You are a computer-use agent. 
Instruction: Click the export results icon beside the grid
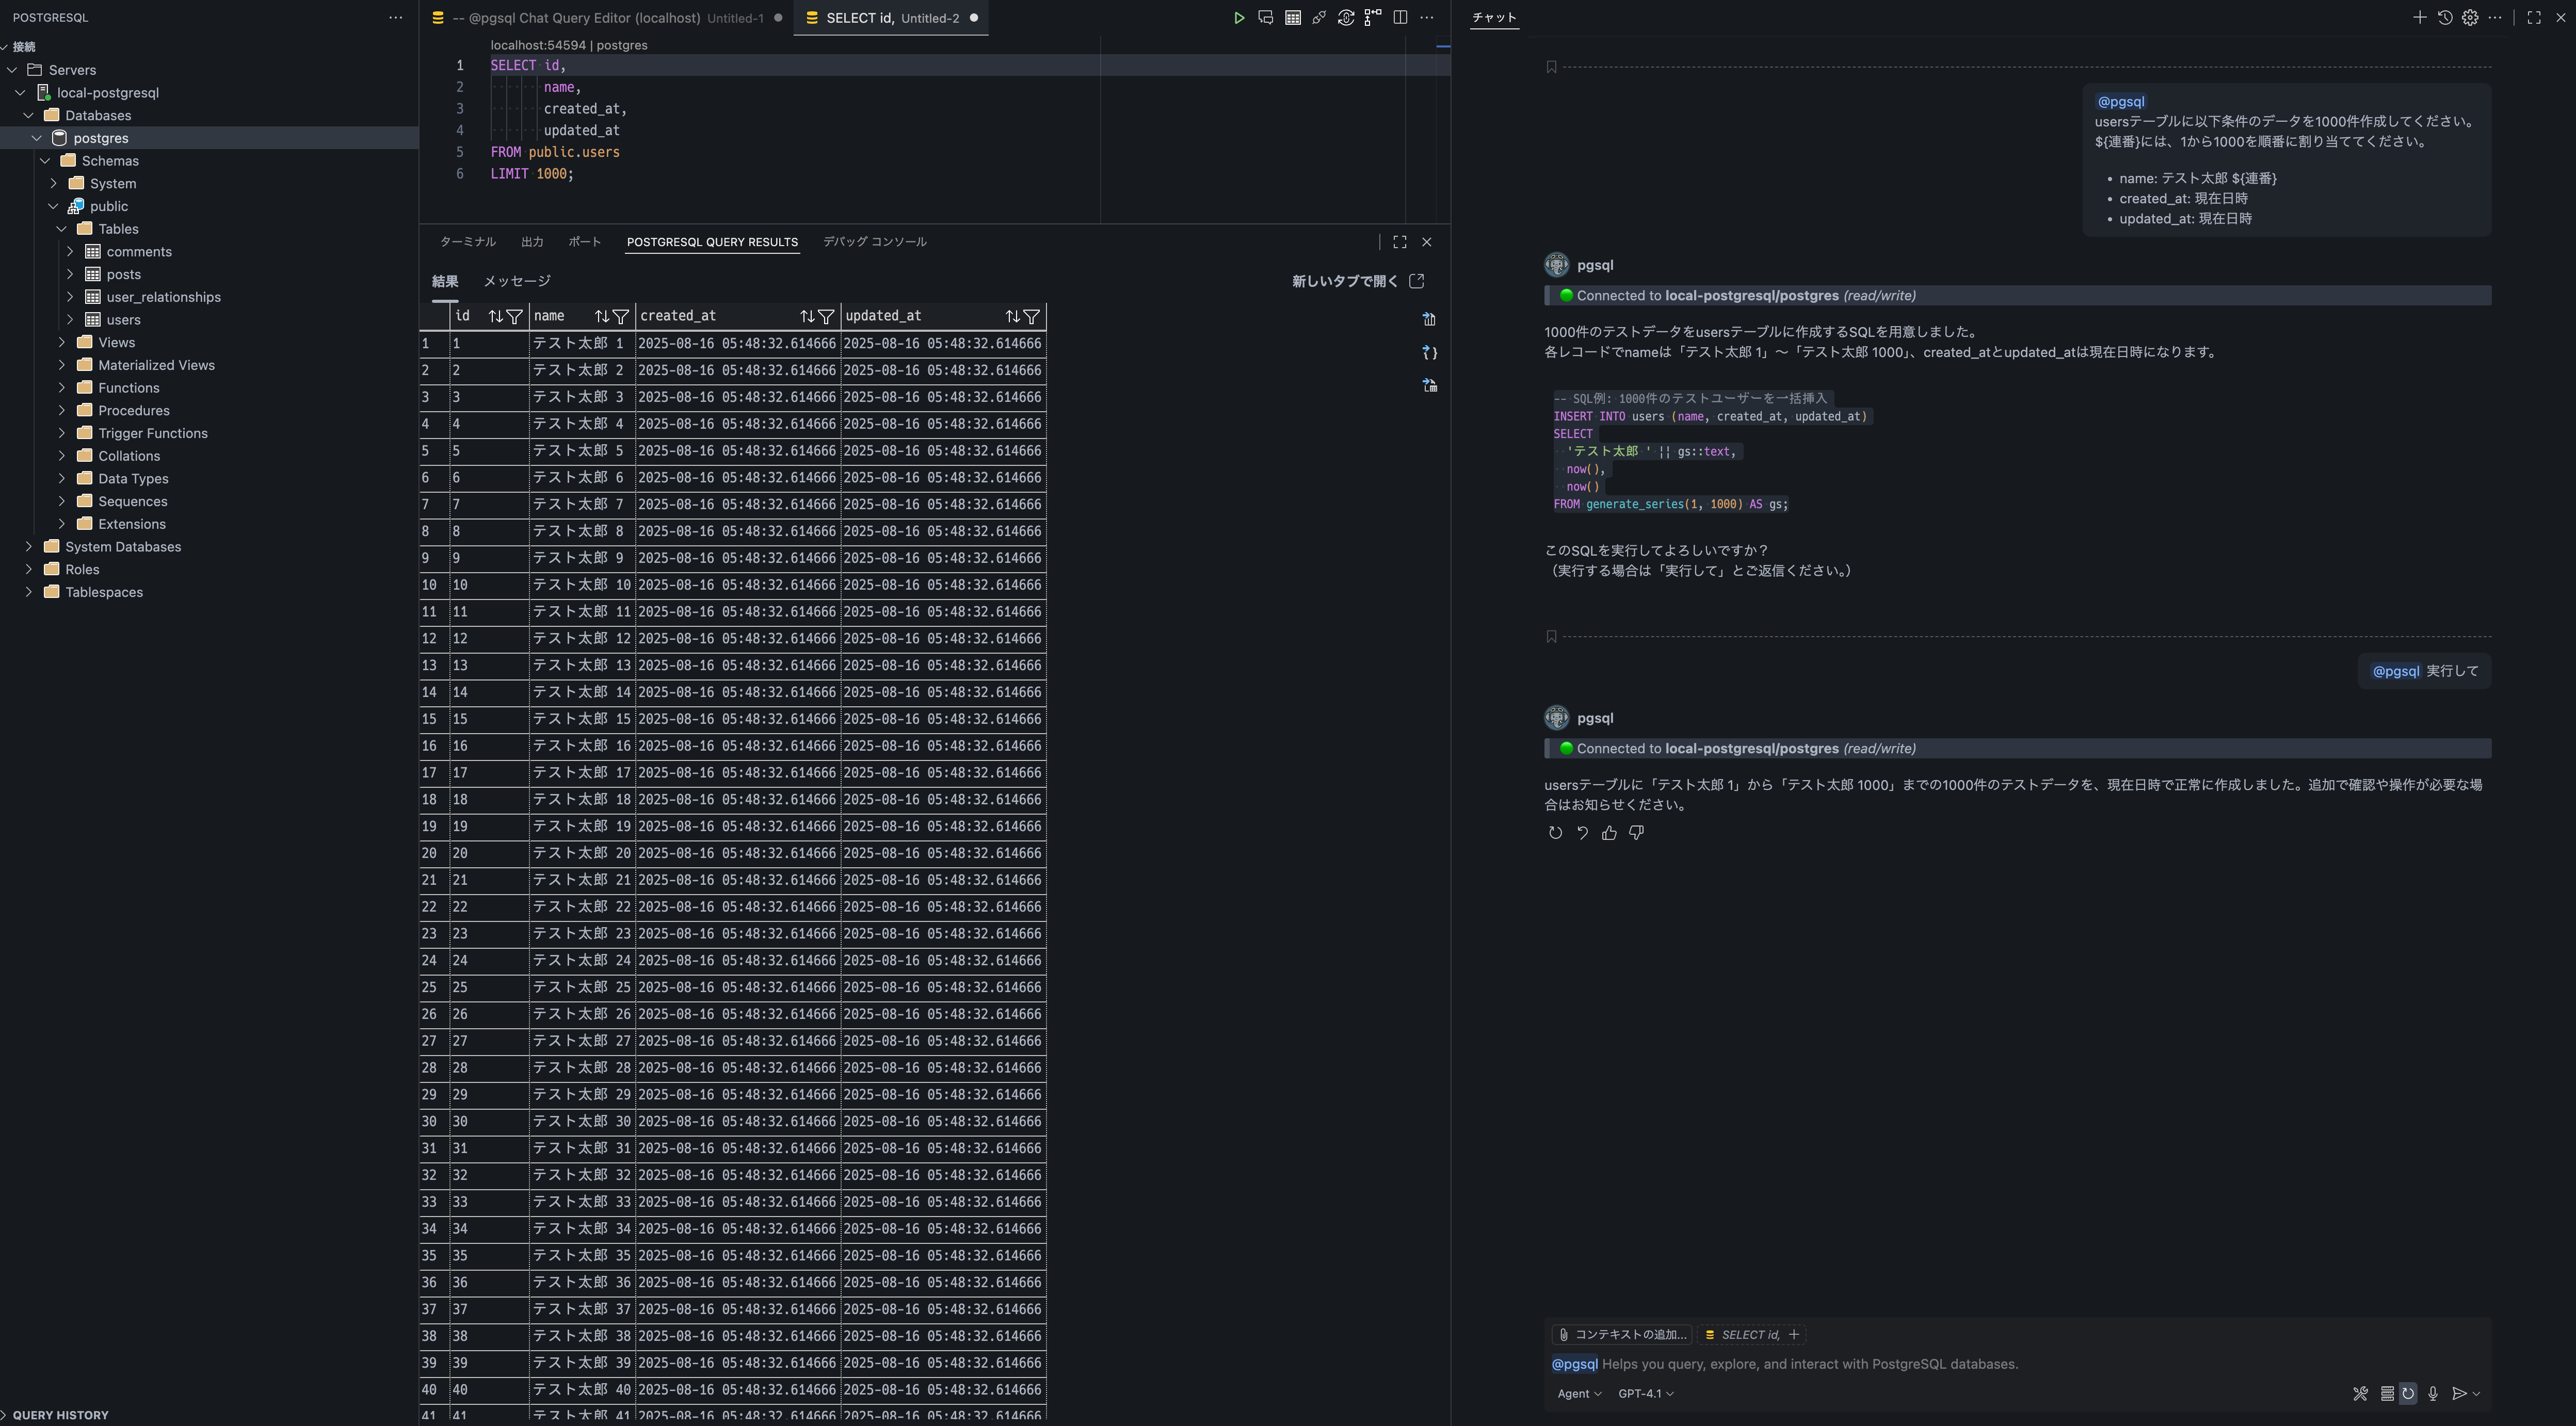[x=1429, y=320]
